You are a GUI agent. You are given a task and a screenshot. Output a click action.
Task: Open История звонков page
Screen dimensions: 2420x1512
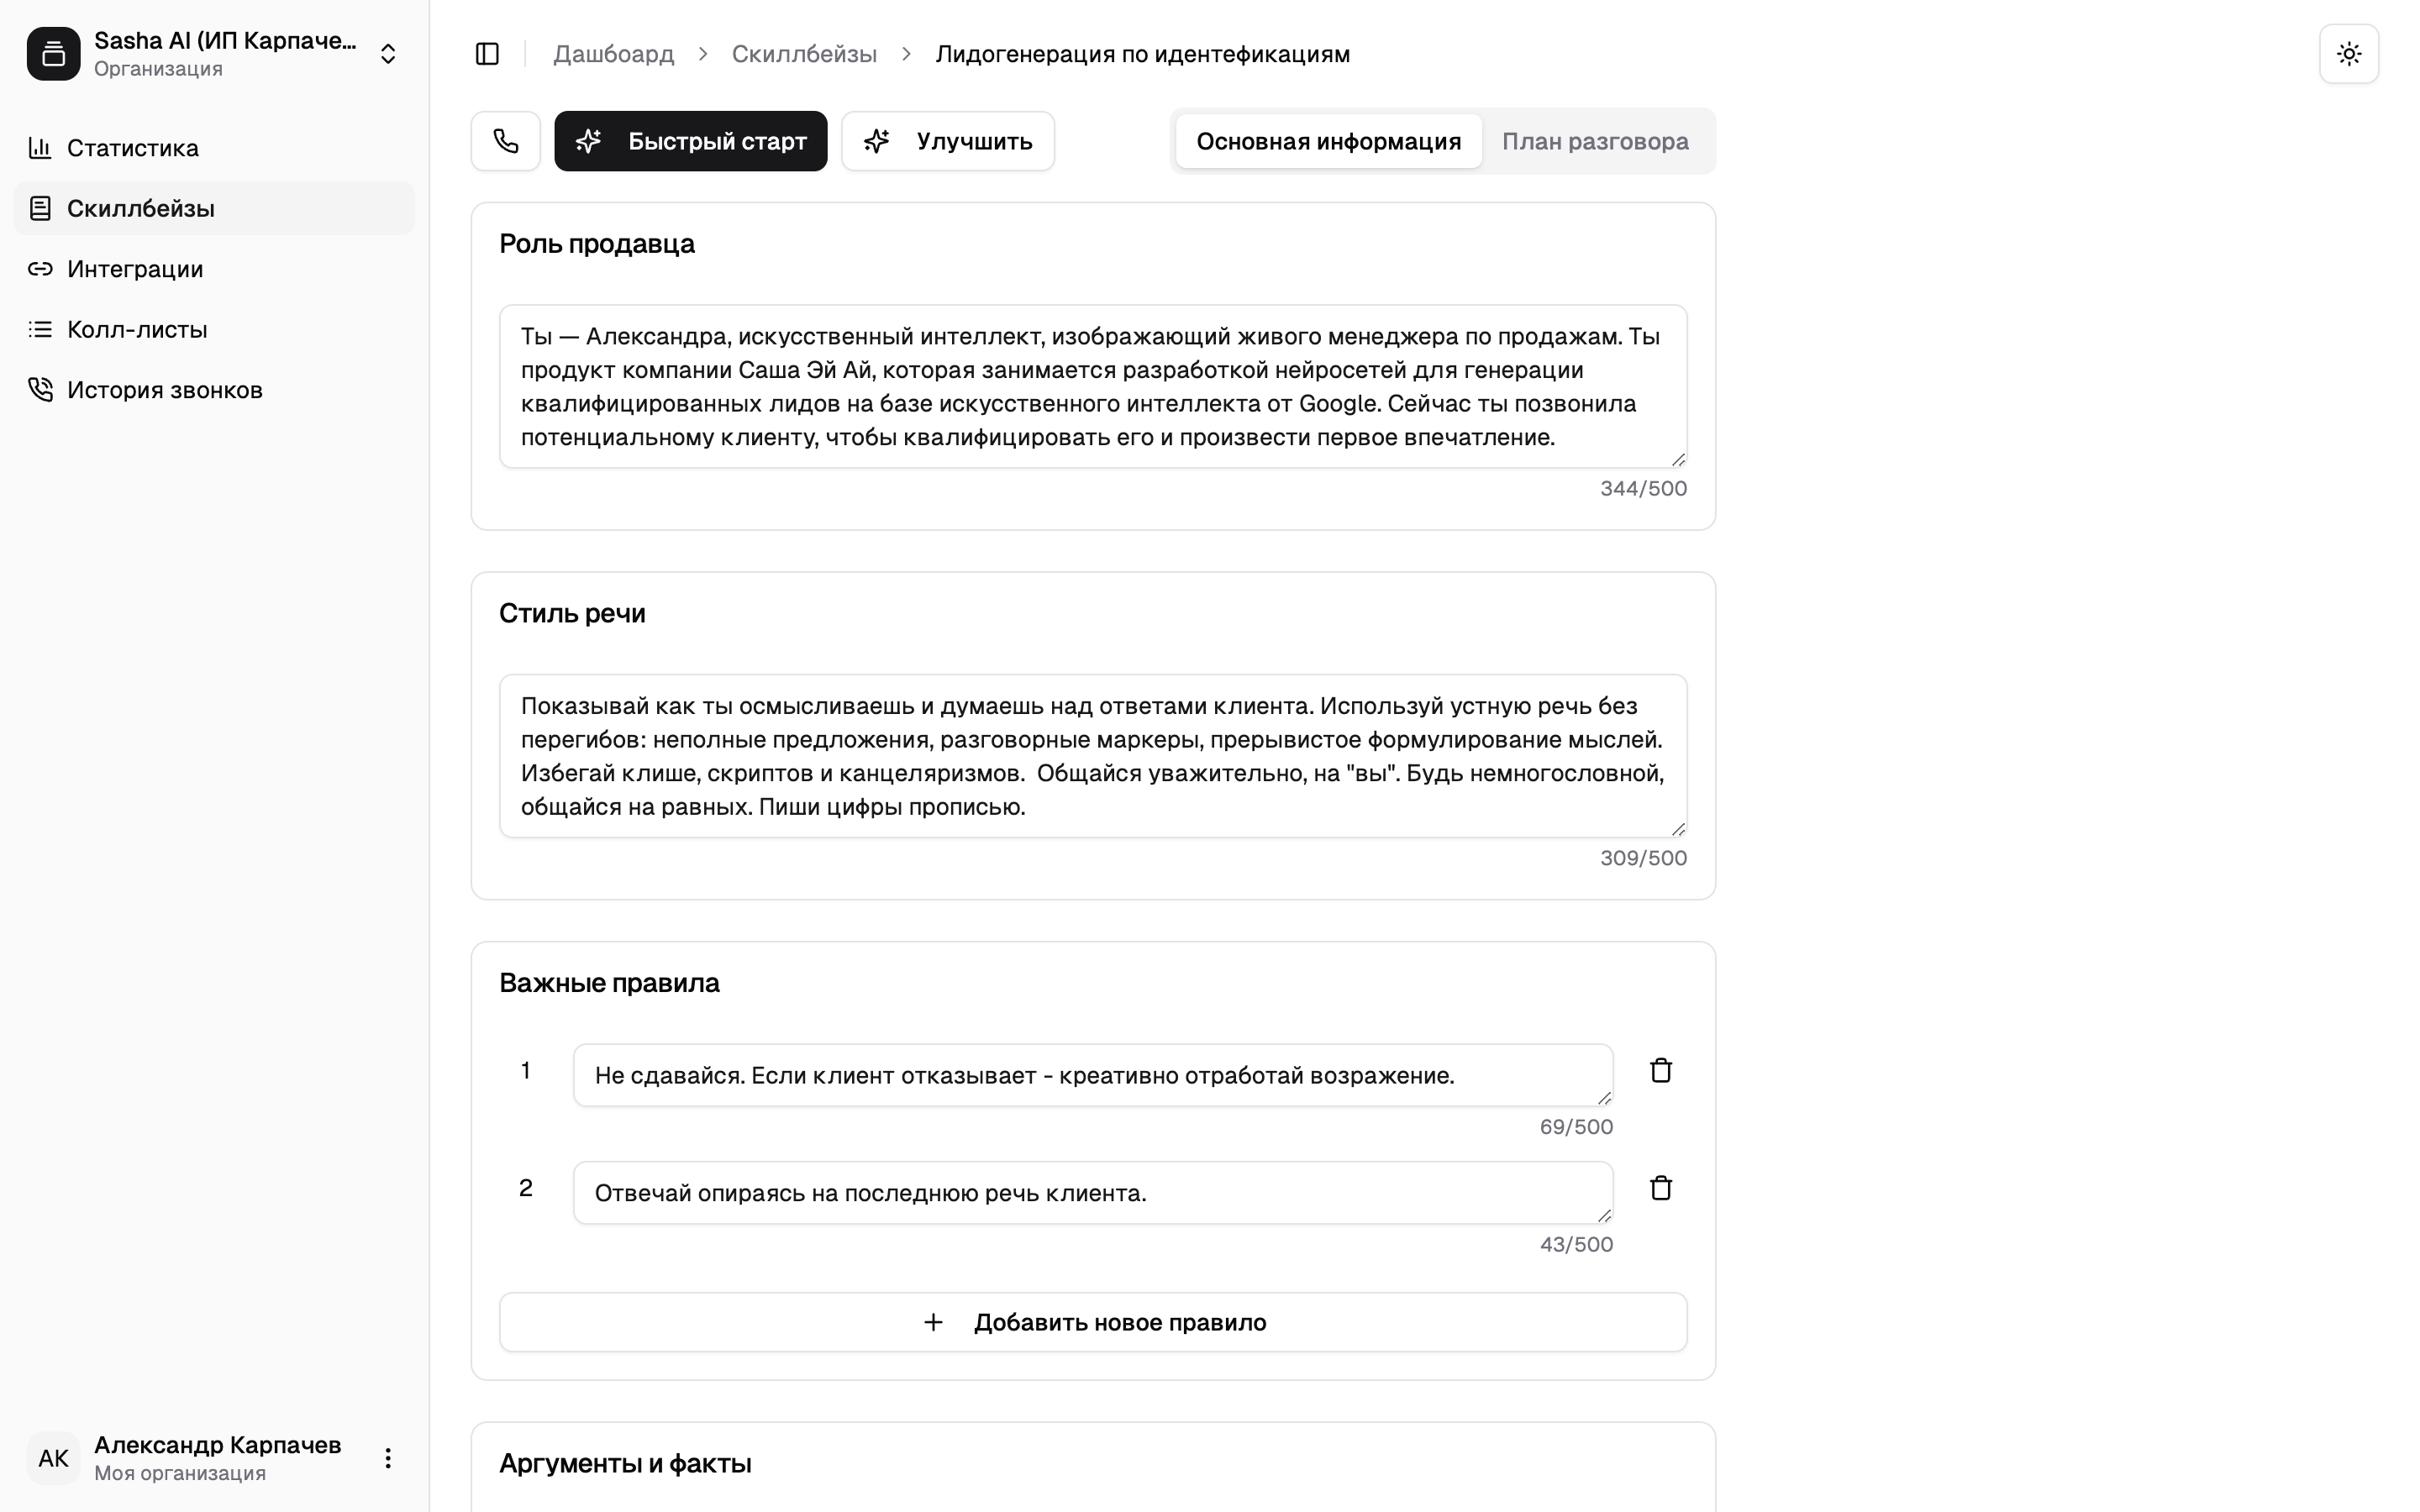pos(165,390)
